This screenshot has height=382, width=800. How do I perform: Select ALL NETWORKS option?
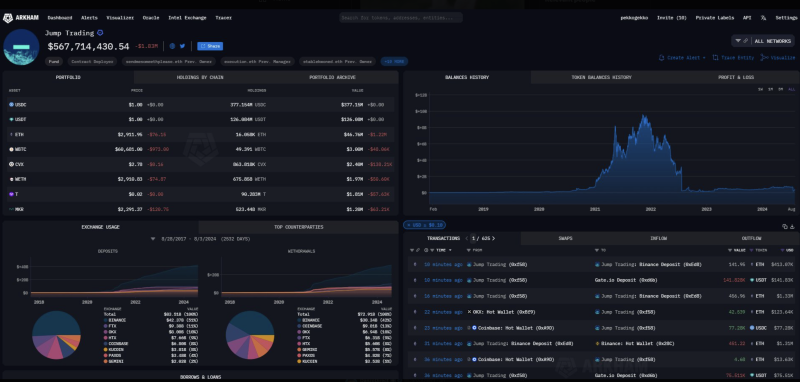pos(773,41)
